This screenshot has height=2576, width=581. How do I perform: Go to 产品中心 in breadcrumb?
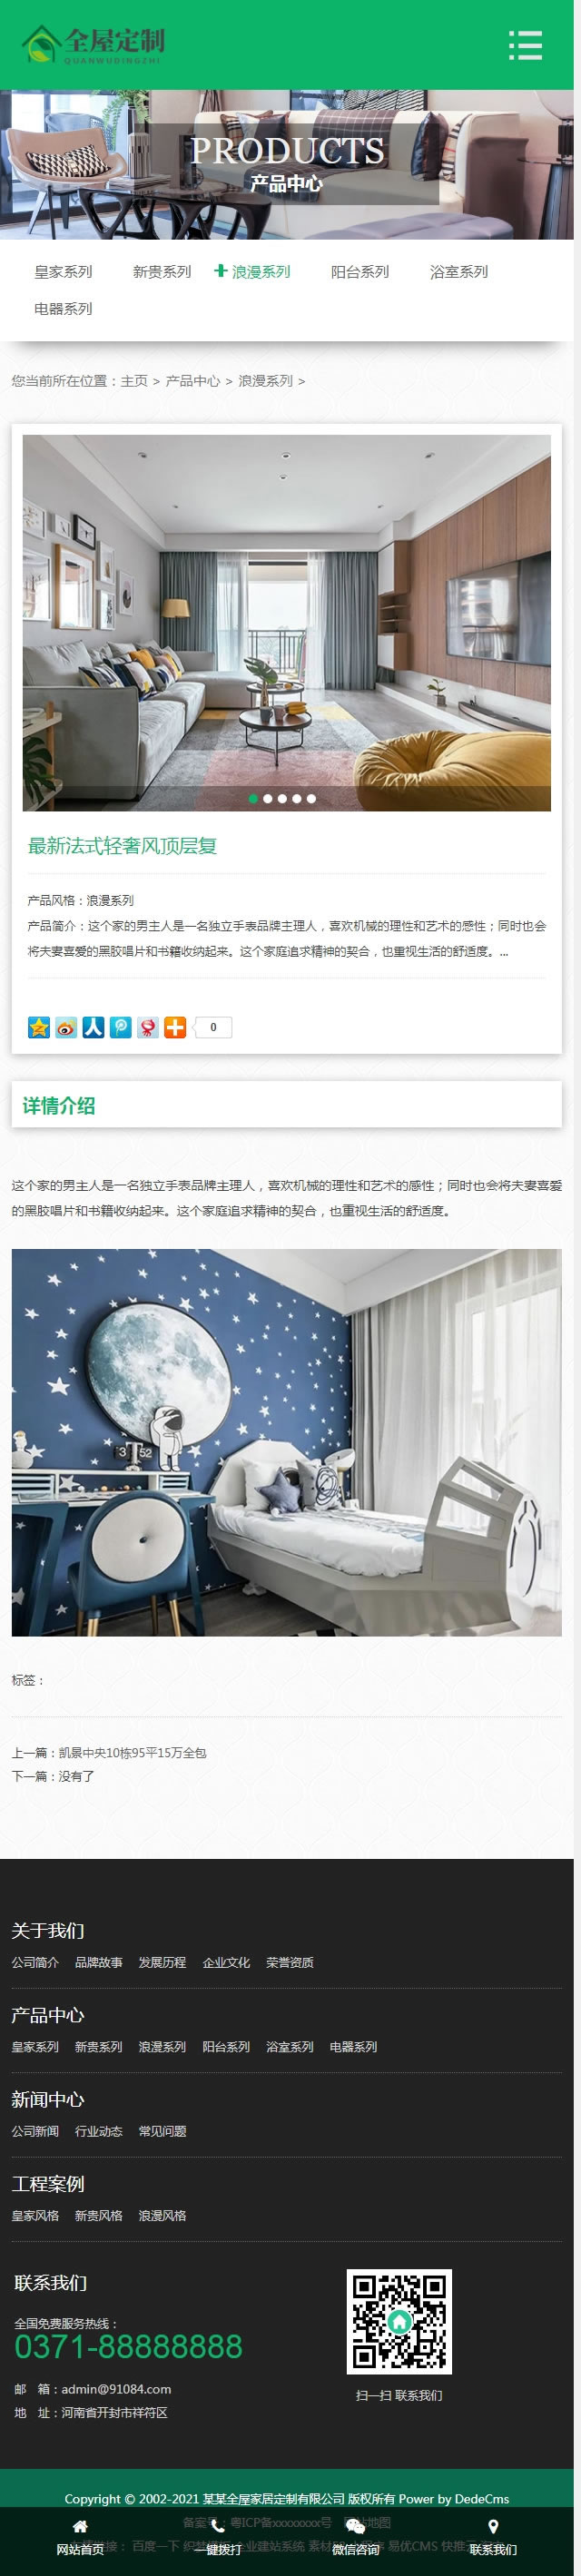(x=193, y=381)
